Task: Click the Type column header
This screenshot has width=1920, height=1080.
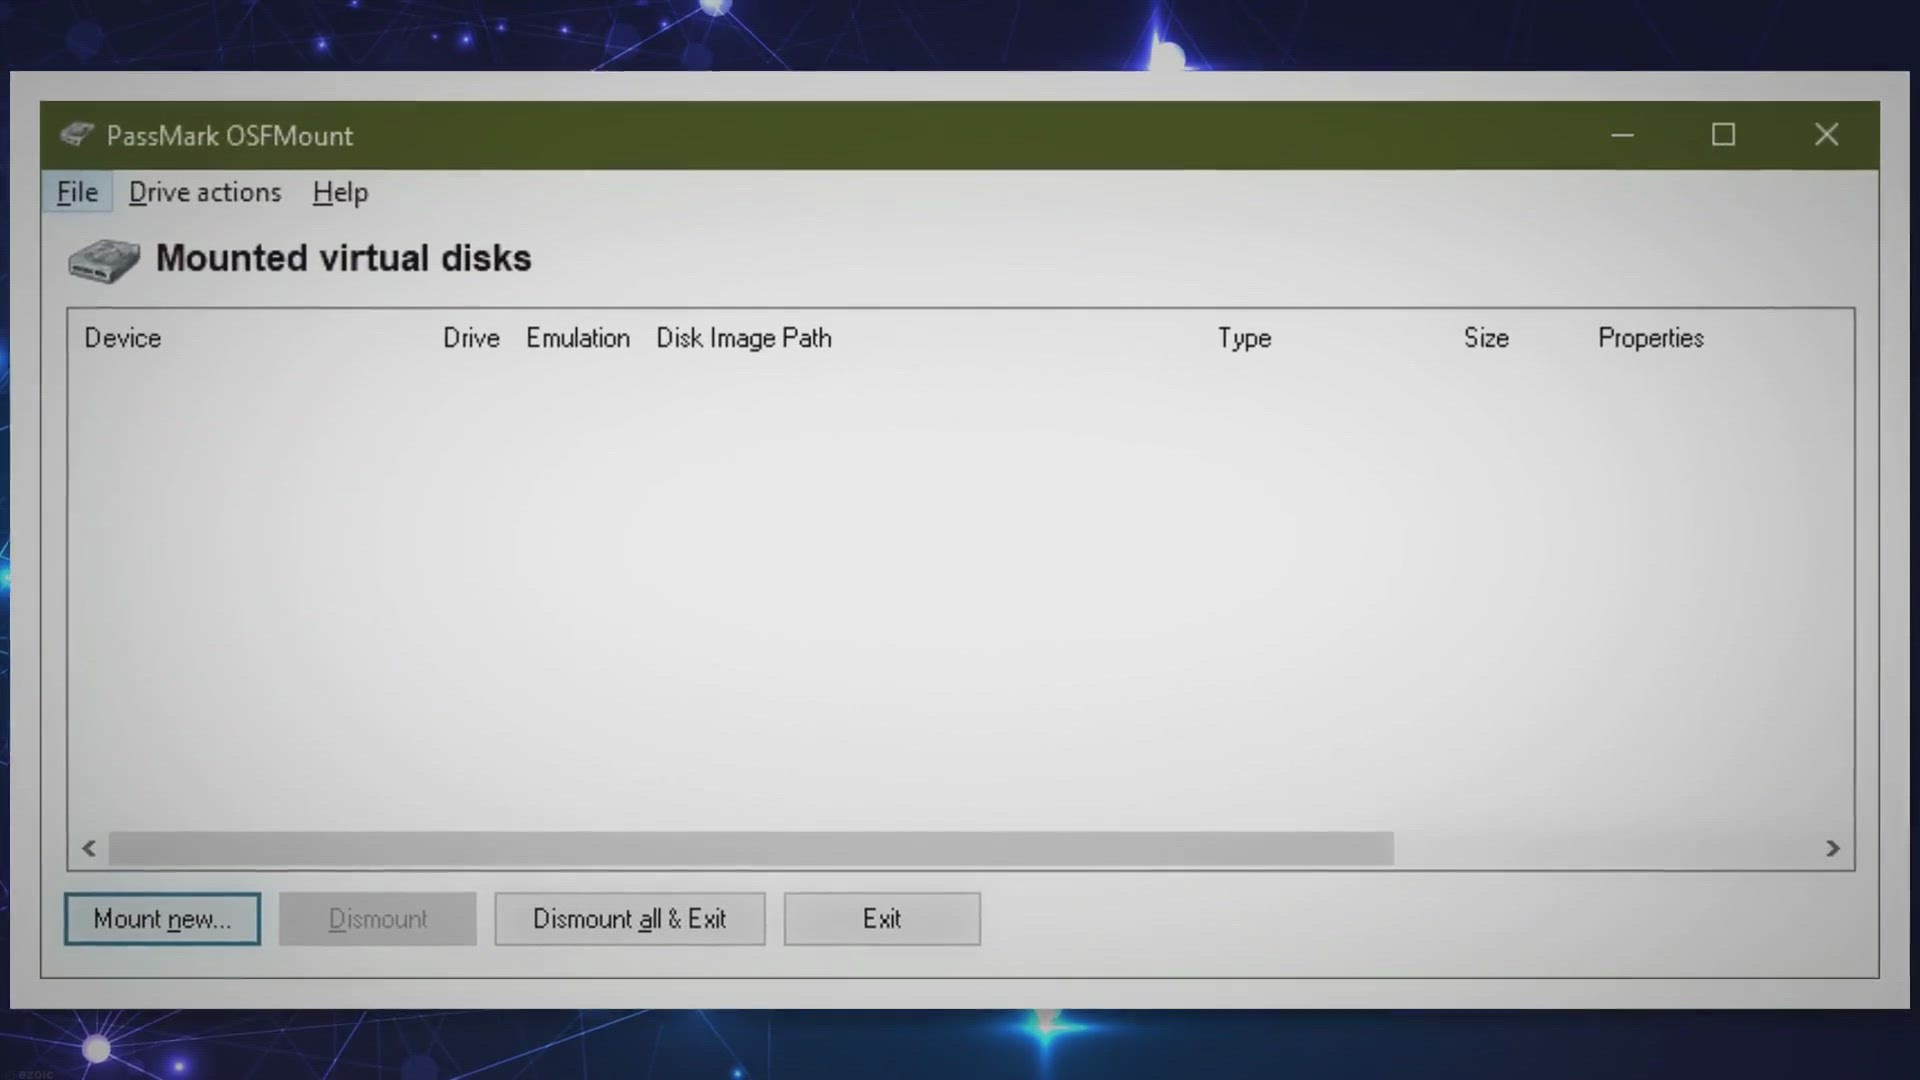Action: [x=1244, y=338]
